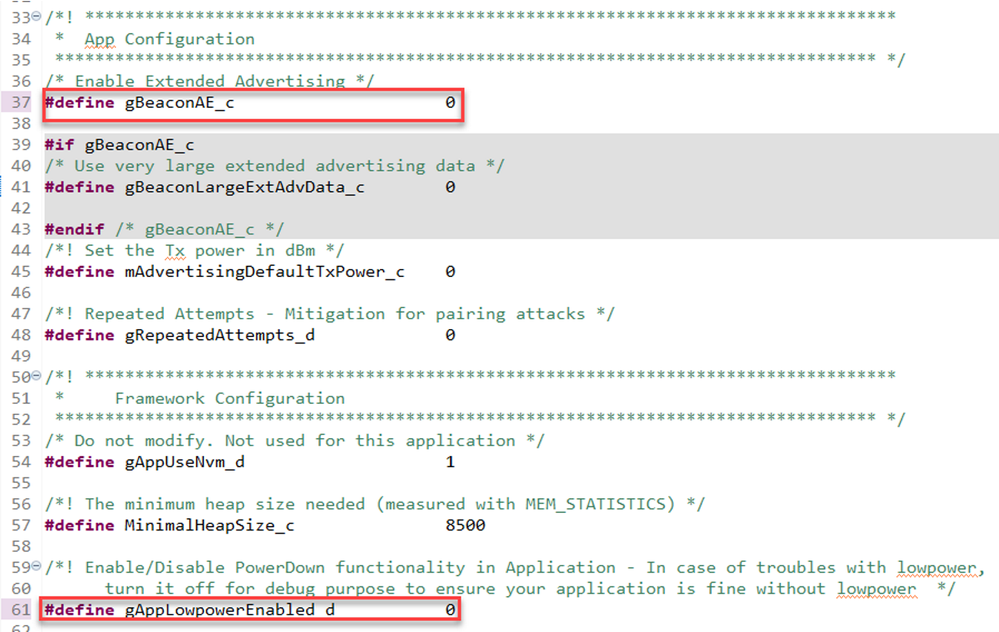Viewport: 999px width, 632px height.
Task: Click the value 0 of gAppLowpowerEnabled_d
Action: [x=450, y=610]
